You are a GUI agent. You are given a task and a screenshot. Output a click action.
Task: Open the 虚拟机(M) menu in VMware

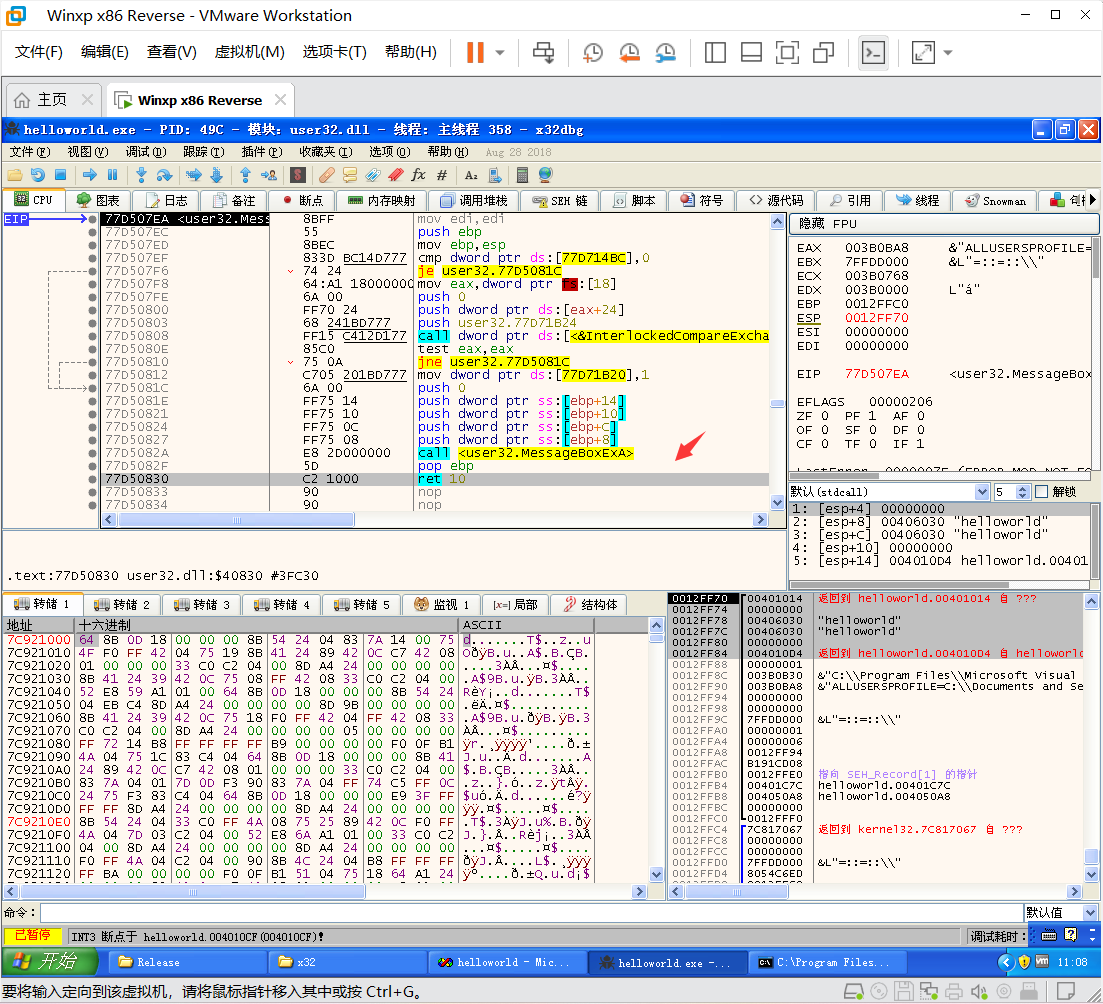(250, 52)
